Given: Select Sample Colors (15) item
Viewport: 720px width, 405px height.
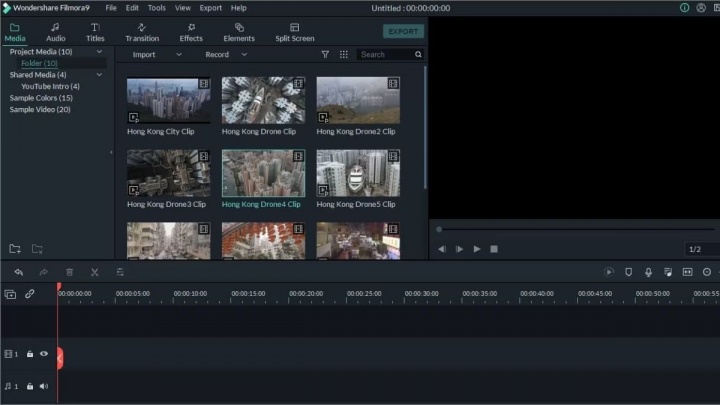Looking at the screenshot, I should pos(41,98).
